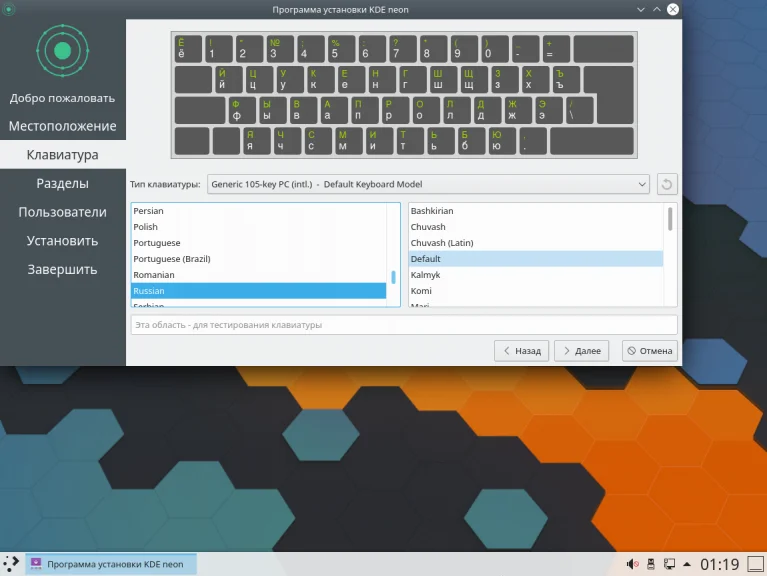Click the clock showing 01:19
767x576 pixels.
pyautogui.click(x=719, y=564)
